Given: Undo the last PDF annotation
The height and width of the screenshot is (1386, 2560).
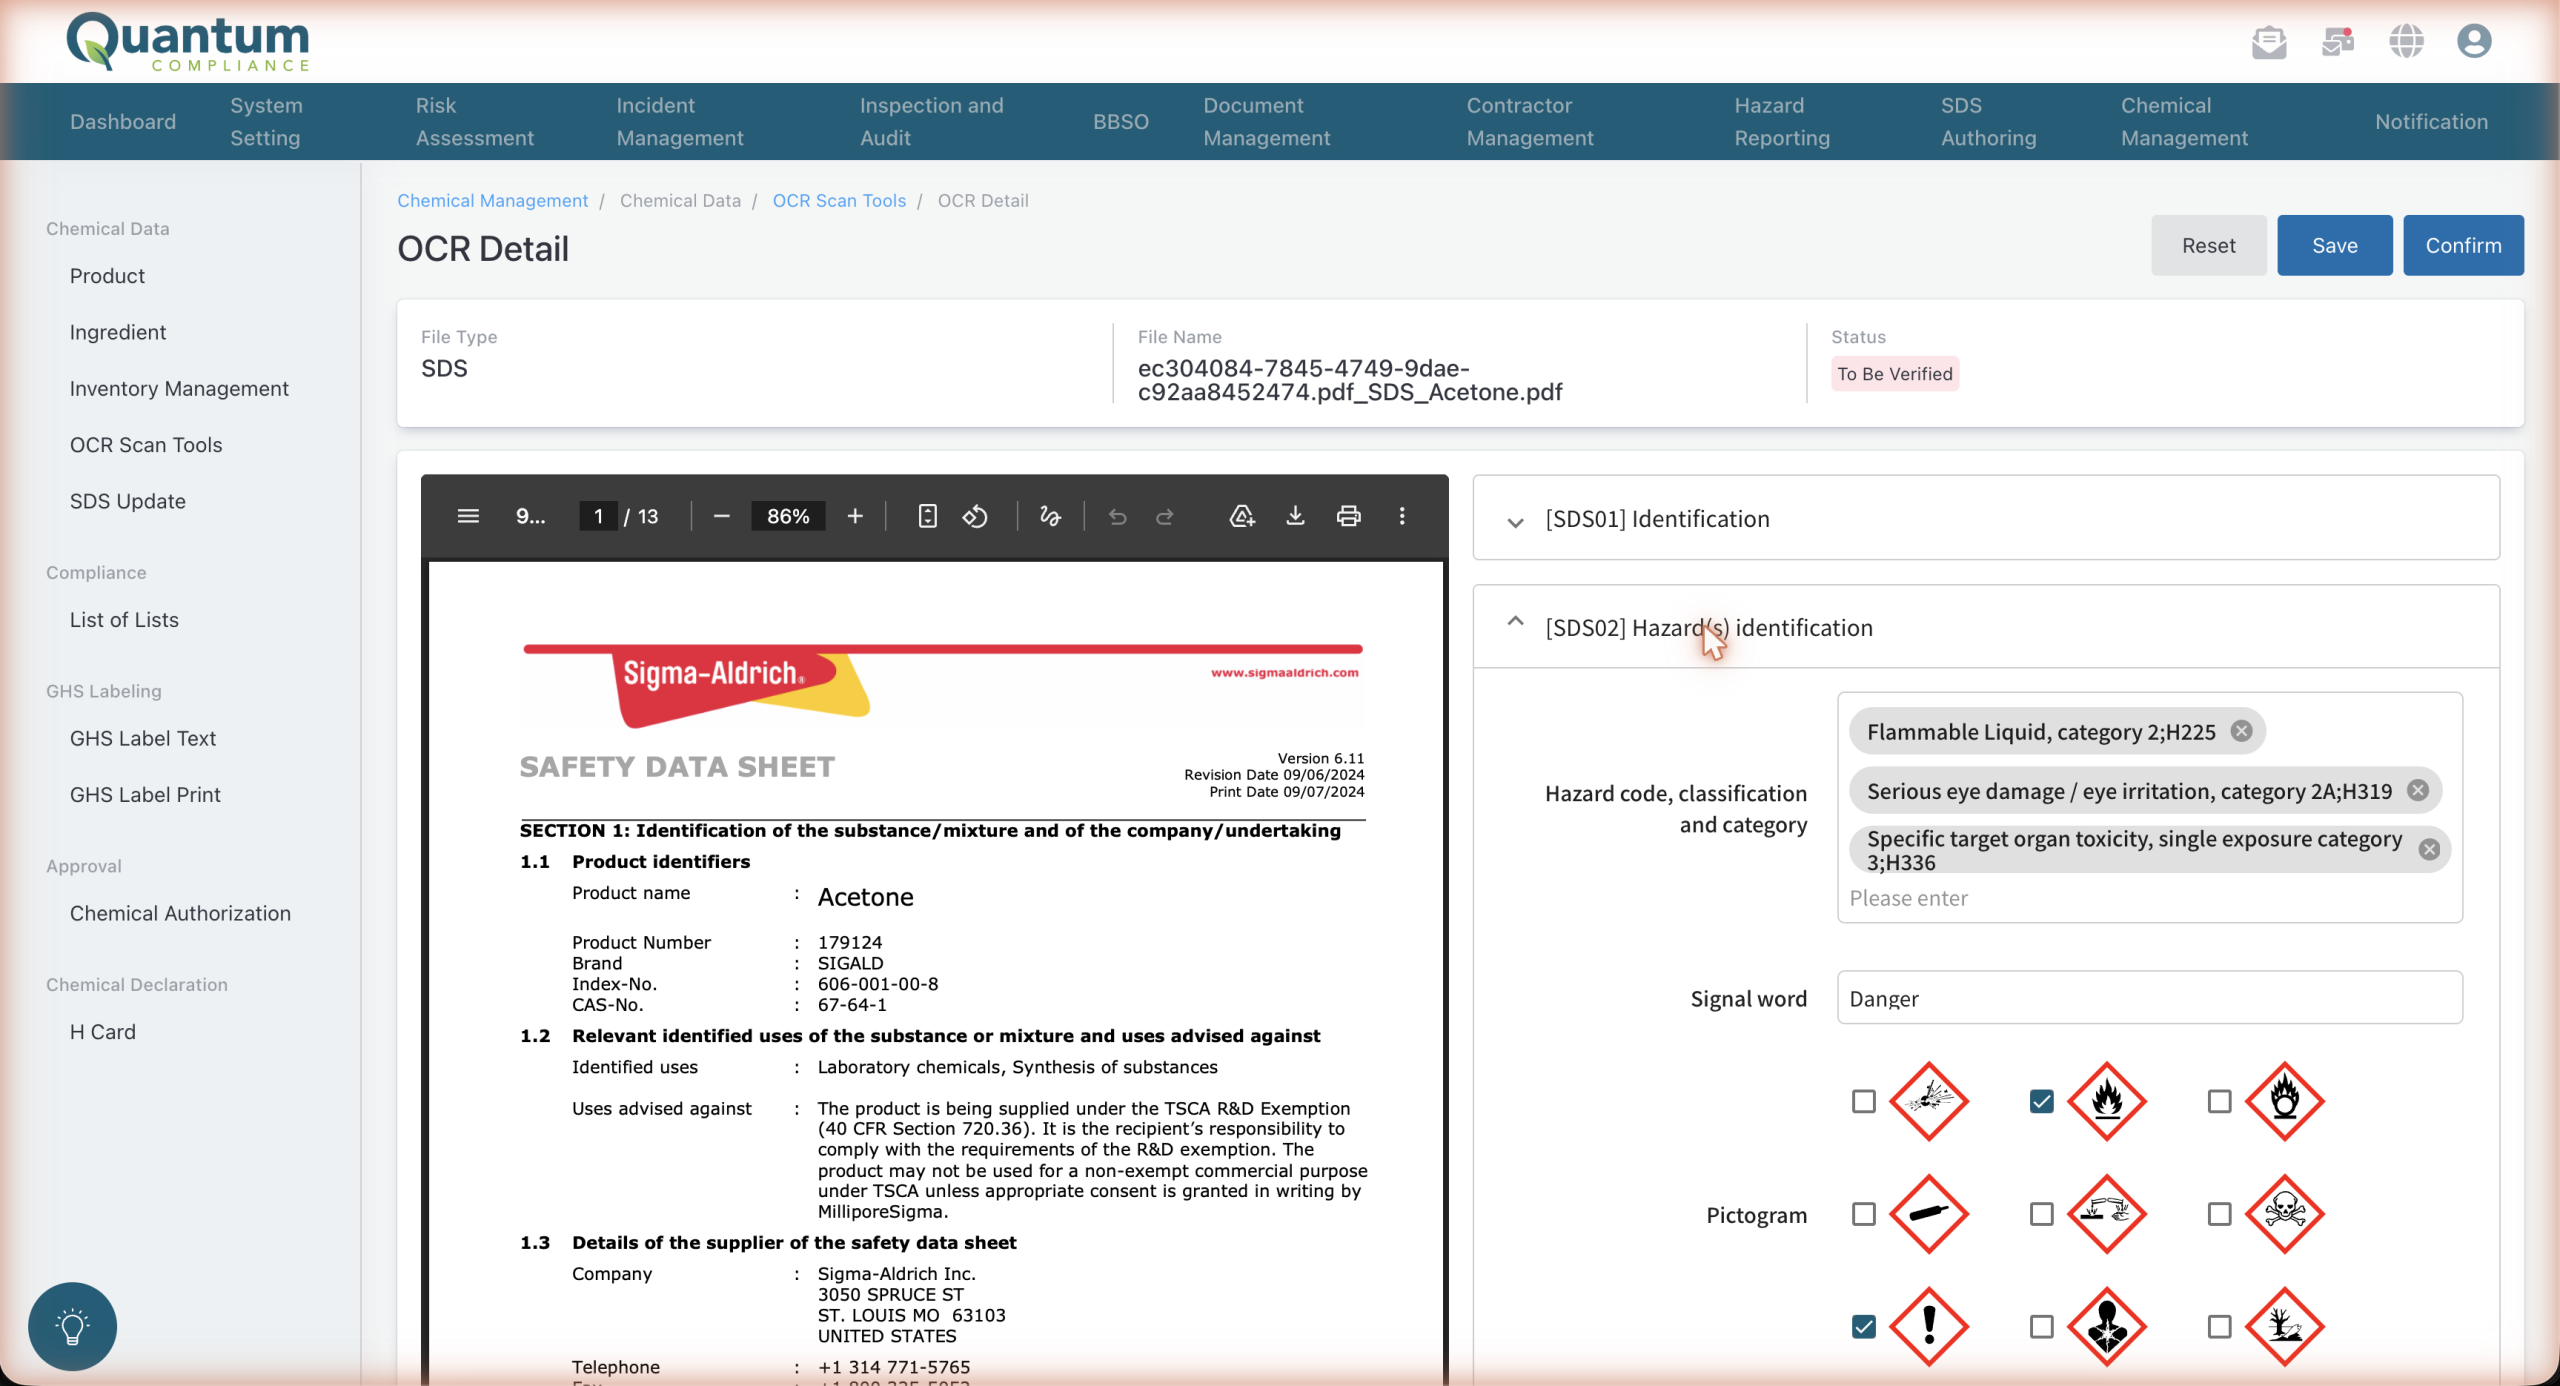Looking at the screenshot, I should point(1117,516).
